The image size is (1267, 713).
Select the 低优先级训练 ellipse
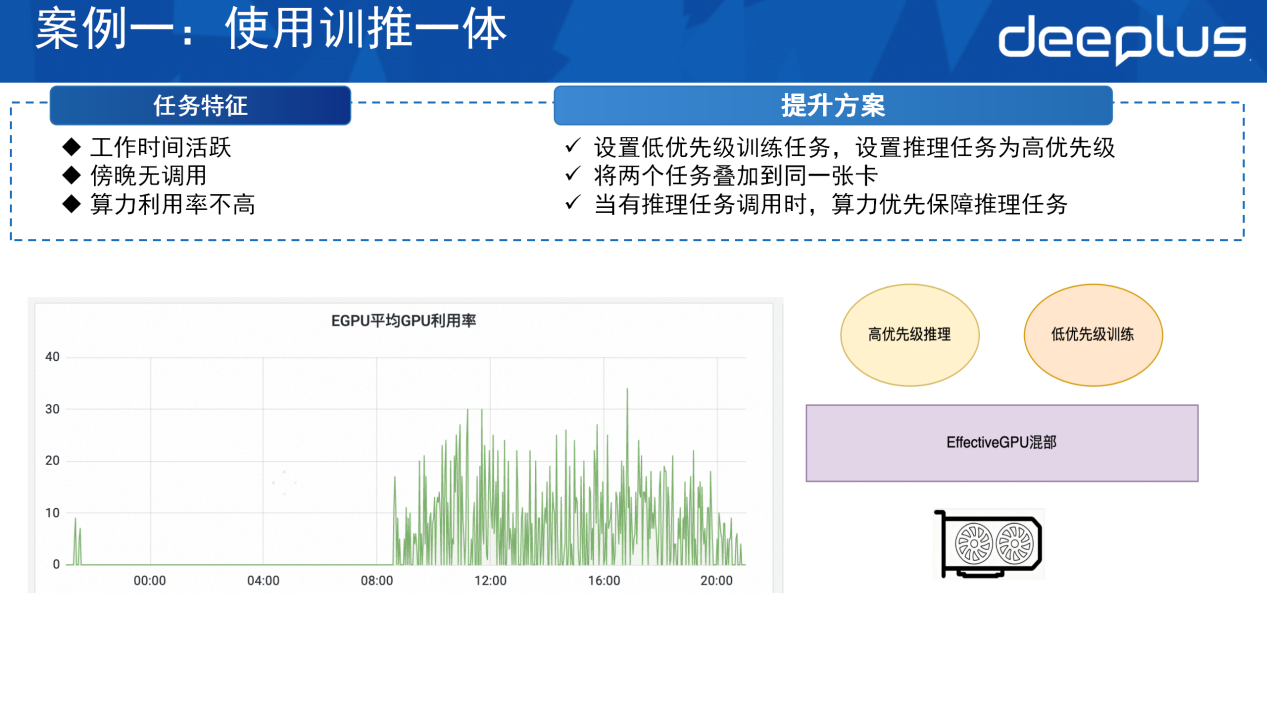[1093, 335]
